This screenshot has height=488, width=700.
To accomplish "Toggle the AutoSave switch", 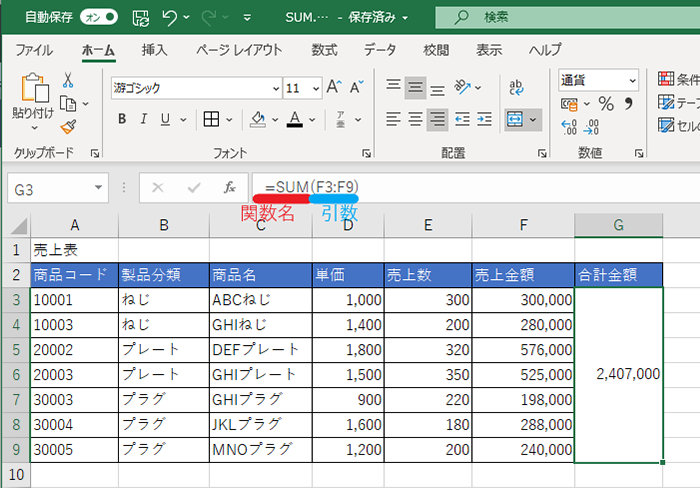I will 99,17.
